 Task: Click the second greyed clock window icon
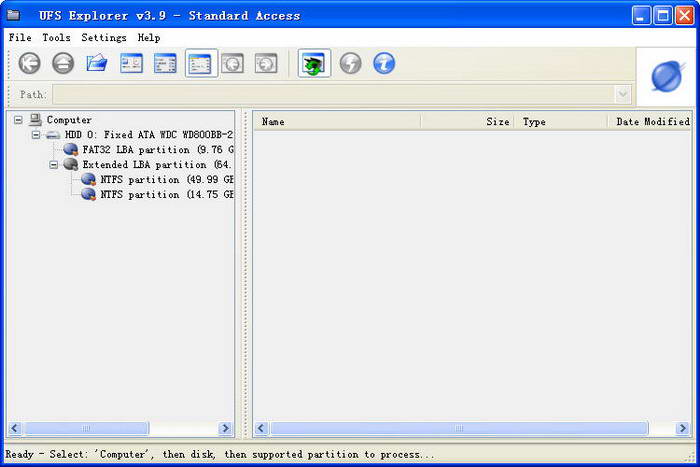(x=266, y=63)
